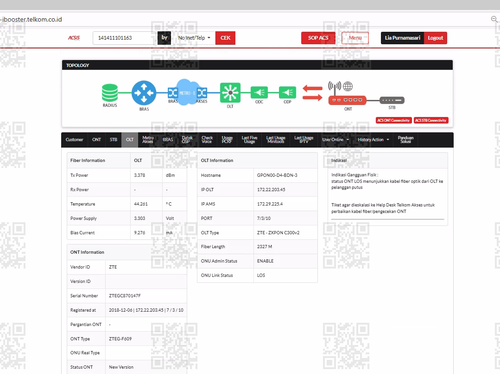Screen dimensions: 500x374
Task: Click the TOPOLOGY panel header
Action: click(x=257, y=65)
